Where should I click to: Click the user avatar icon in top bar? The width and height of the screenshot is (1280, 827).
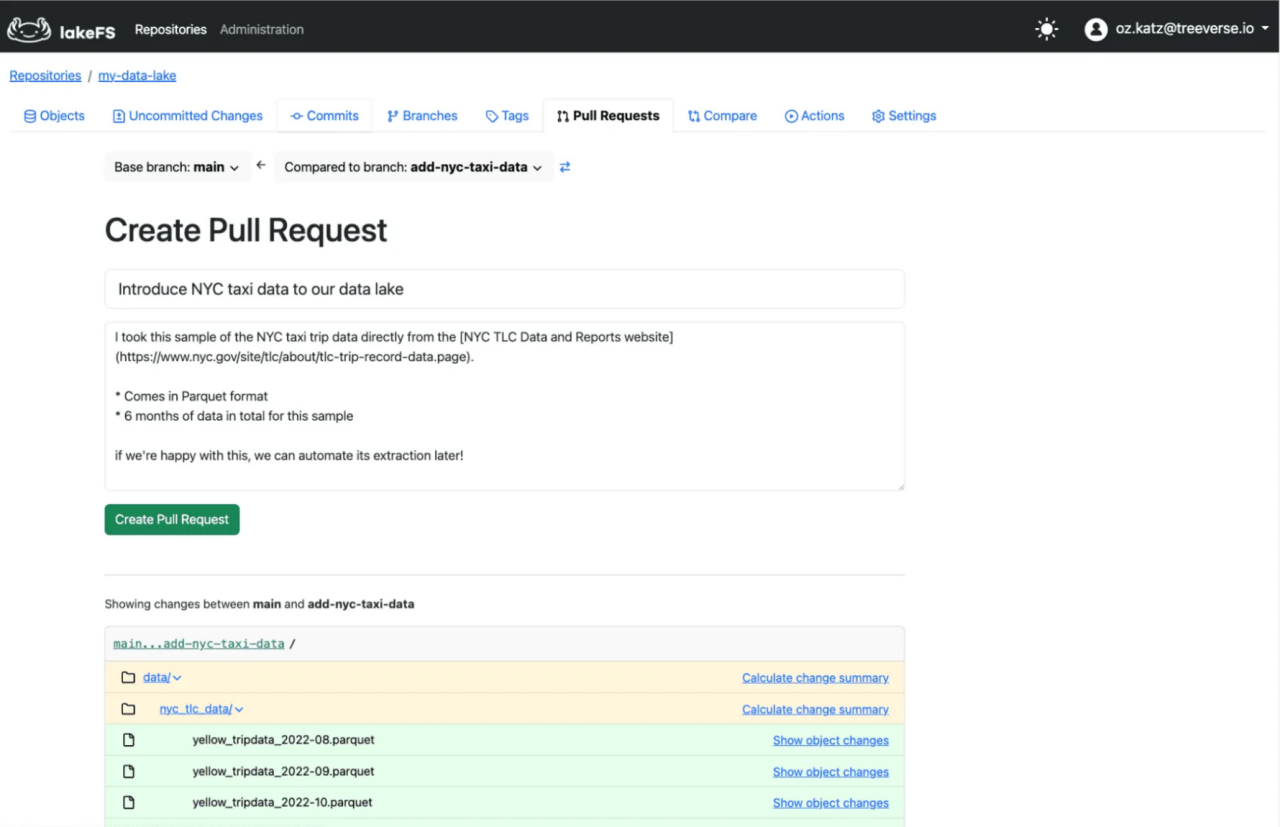coord(1095,28)
